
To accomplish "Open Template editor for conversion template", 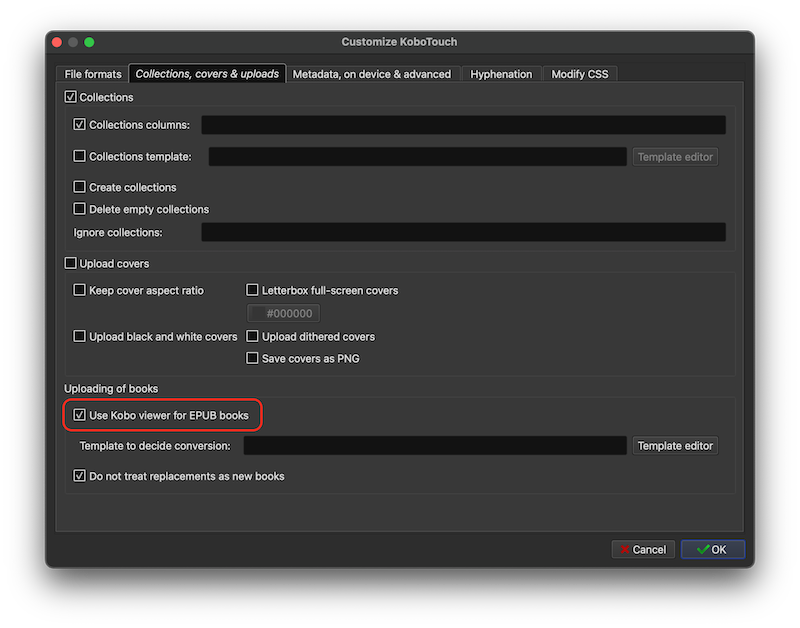I will click(675, 445).
